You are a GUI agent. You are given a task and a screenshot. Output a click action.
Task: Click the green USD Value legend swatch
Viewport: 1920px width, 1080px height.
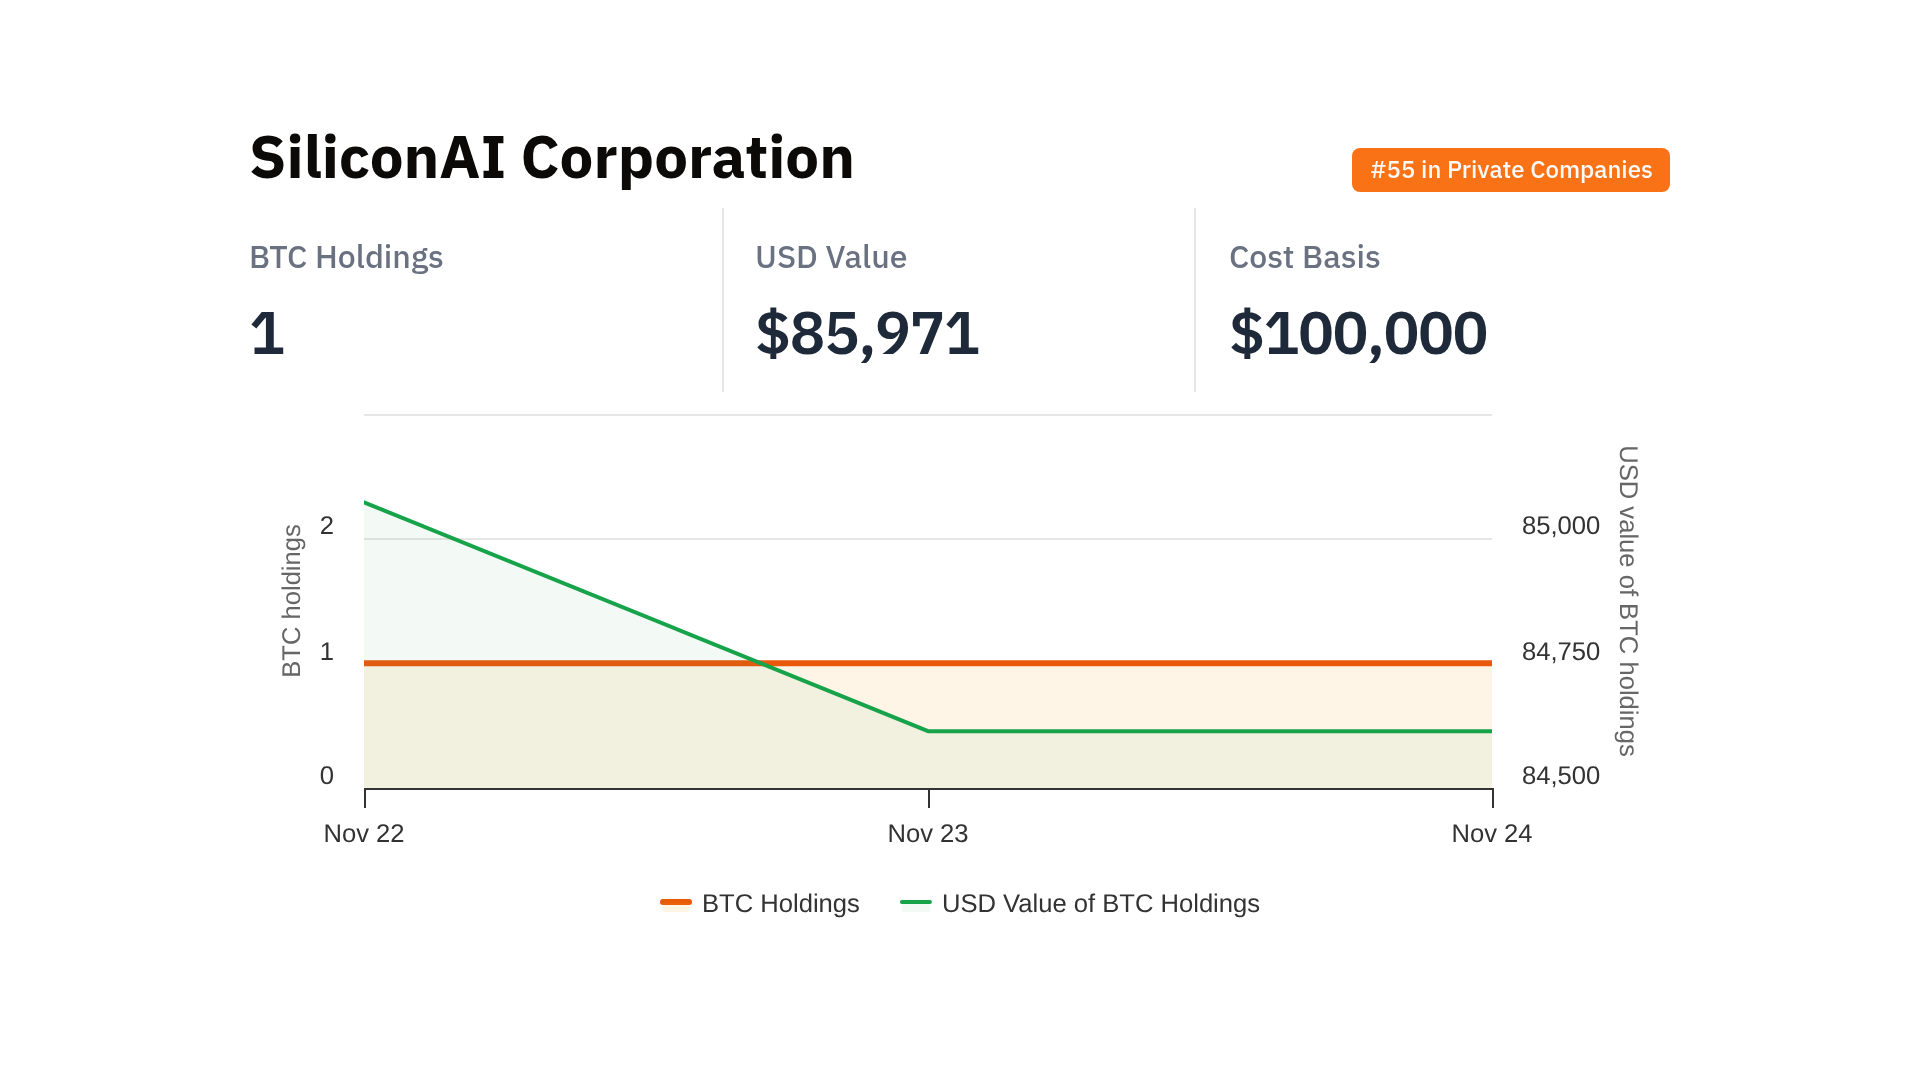click(916, 903)
